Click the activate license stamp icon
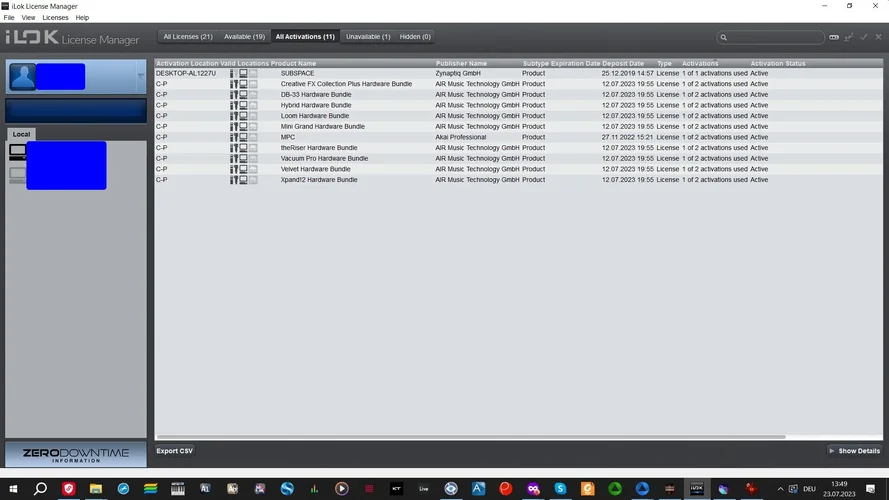 [849, 37]
